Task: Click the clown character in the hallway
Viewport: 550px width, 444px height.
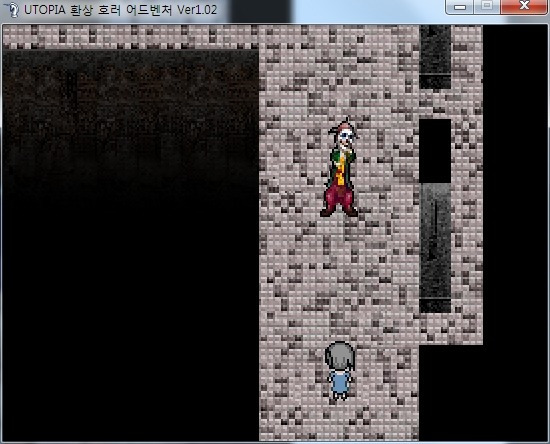Action: click(340, 168)
